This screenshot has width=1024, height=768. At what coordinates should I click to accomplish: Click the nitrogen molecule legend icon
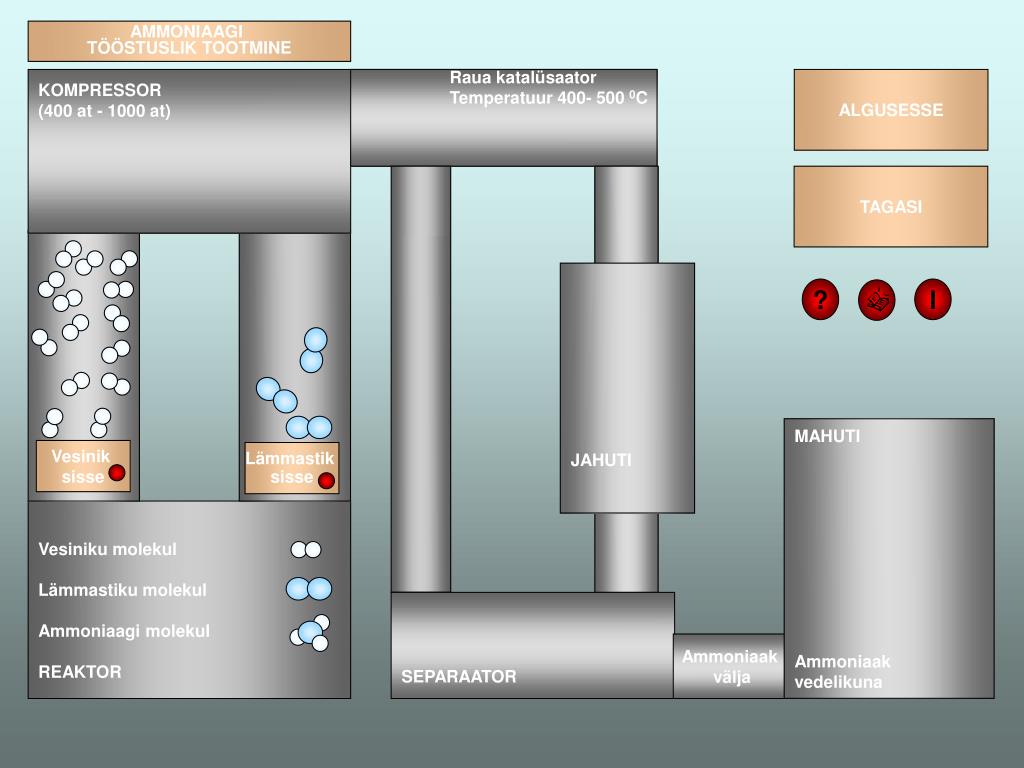[x=309, y=588]
